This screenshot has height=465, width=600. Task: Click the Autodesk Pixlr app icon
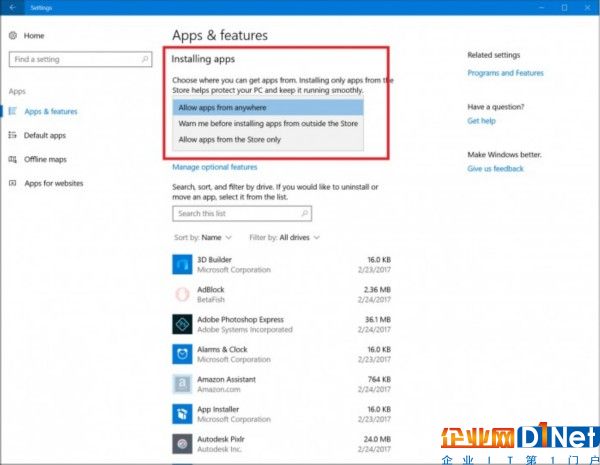point(182,444)
